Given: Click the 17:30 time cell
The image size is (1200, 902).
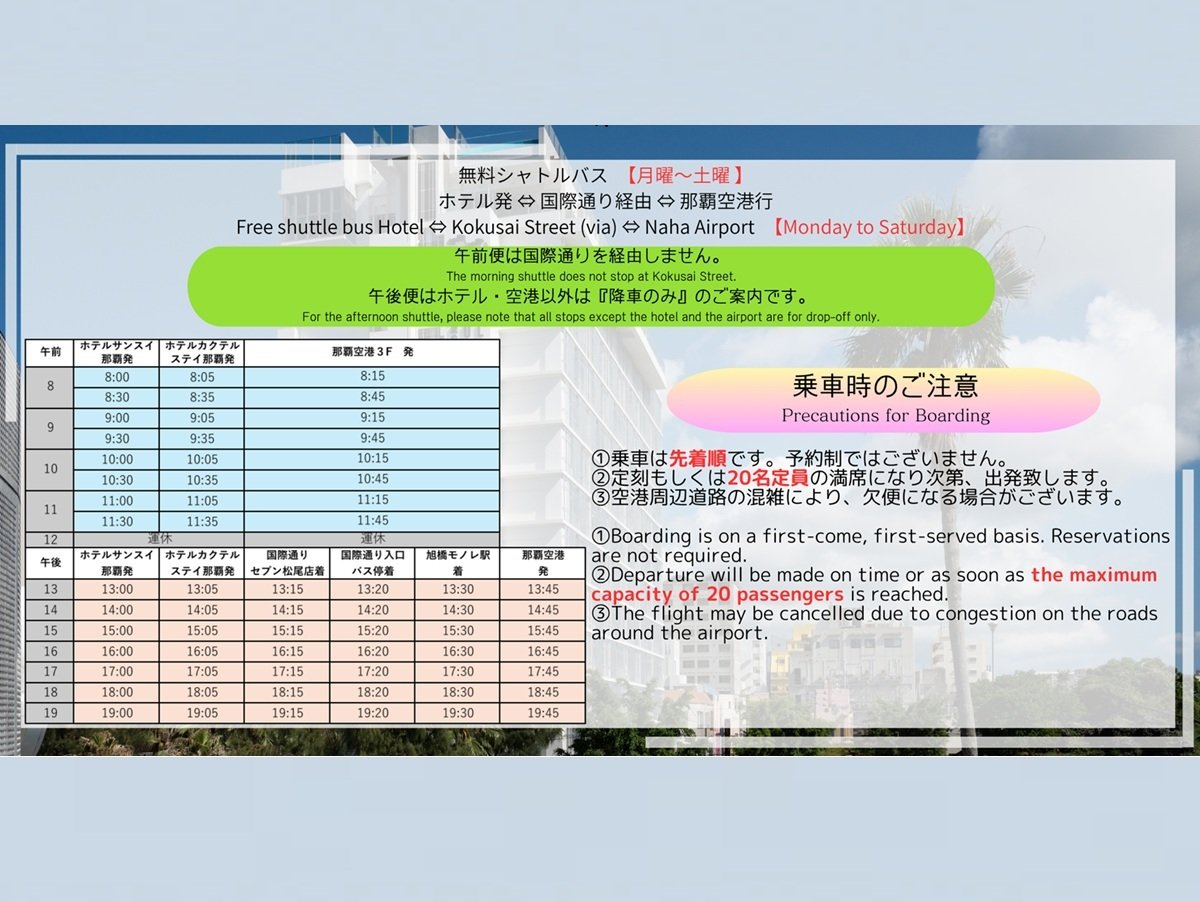Looking at the screenshot, I should pyautogui.click(x=457, y=672).
